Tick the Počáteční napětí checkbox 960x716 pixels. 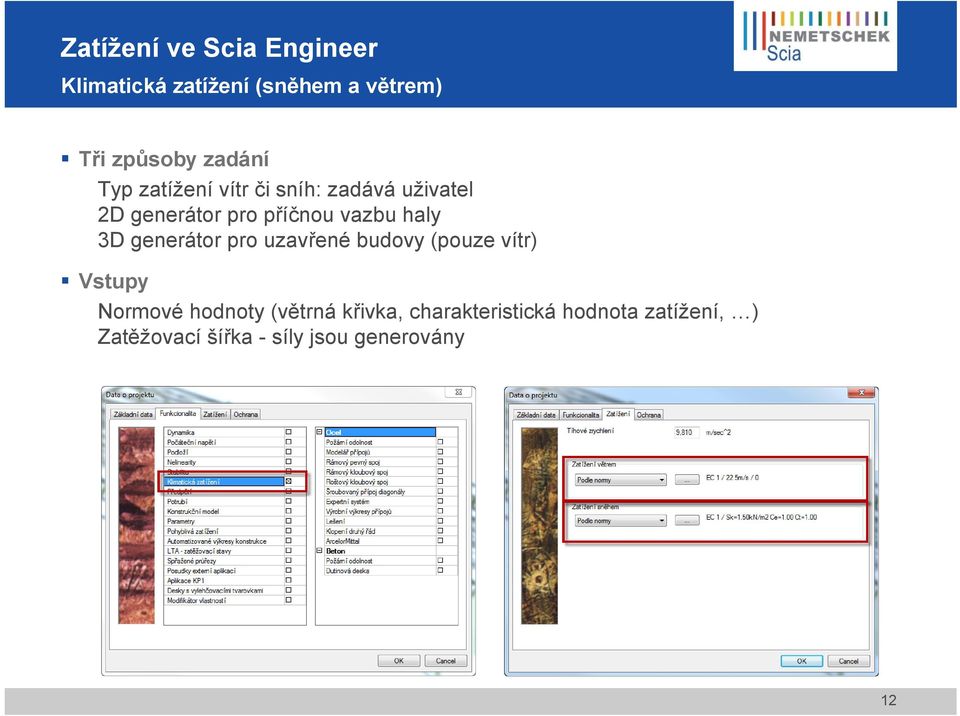(288, 442)
